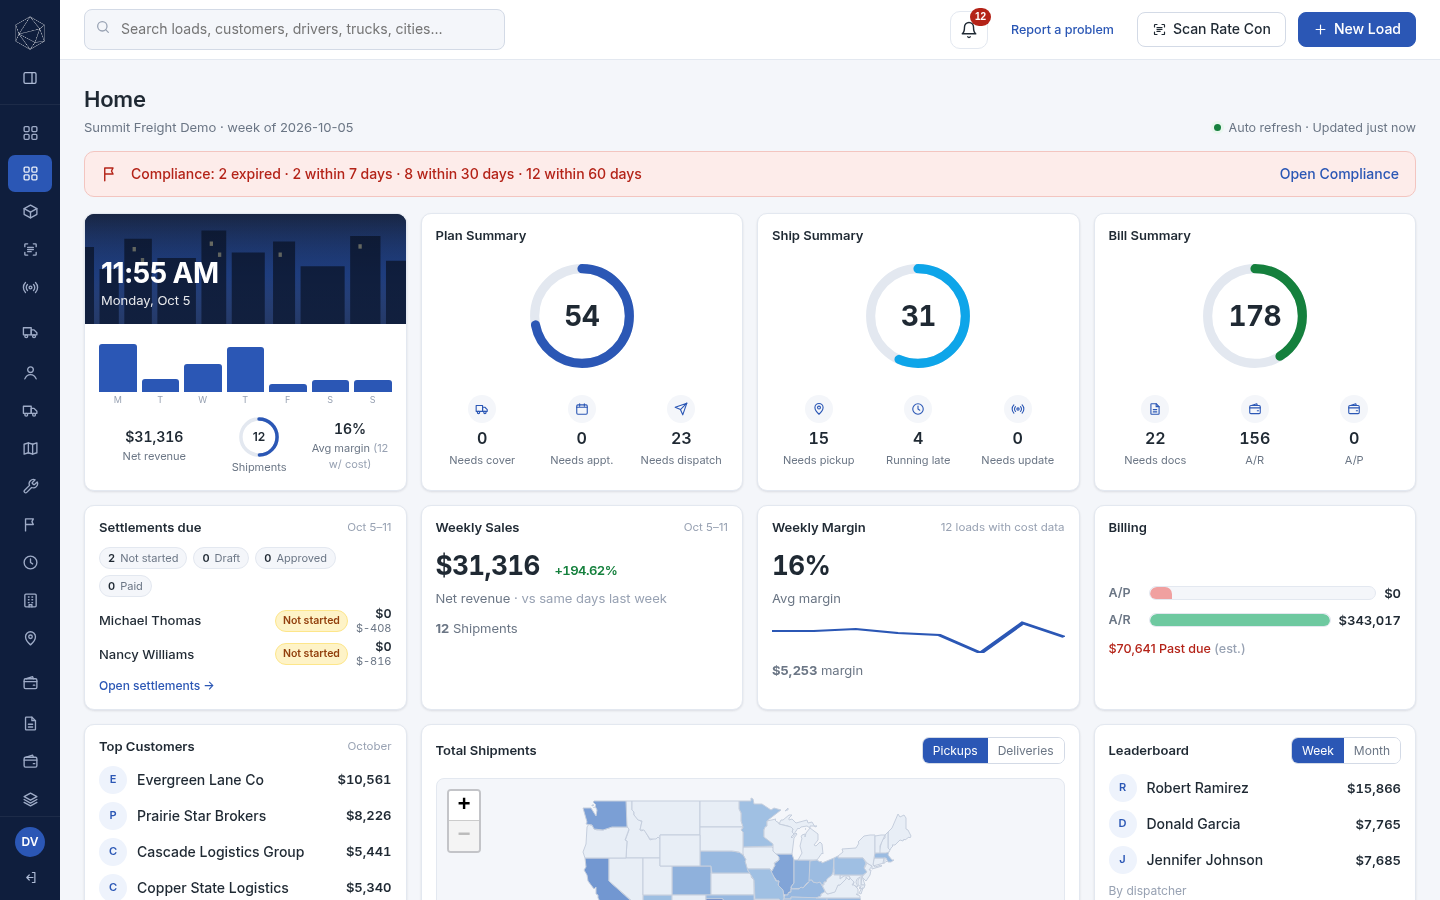The height and width of the screenshot is (900, 1440).
Task: Click the logout icon below the avatar
Action: [x=30, y=878]
